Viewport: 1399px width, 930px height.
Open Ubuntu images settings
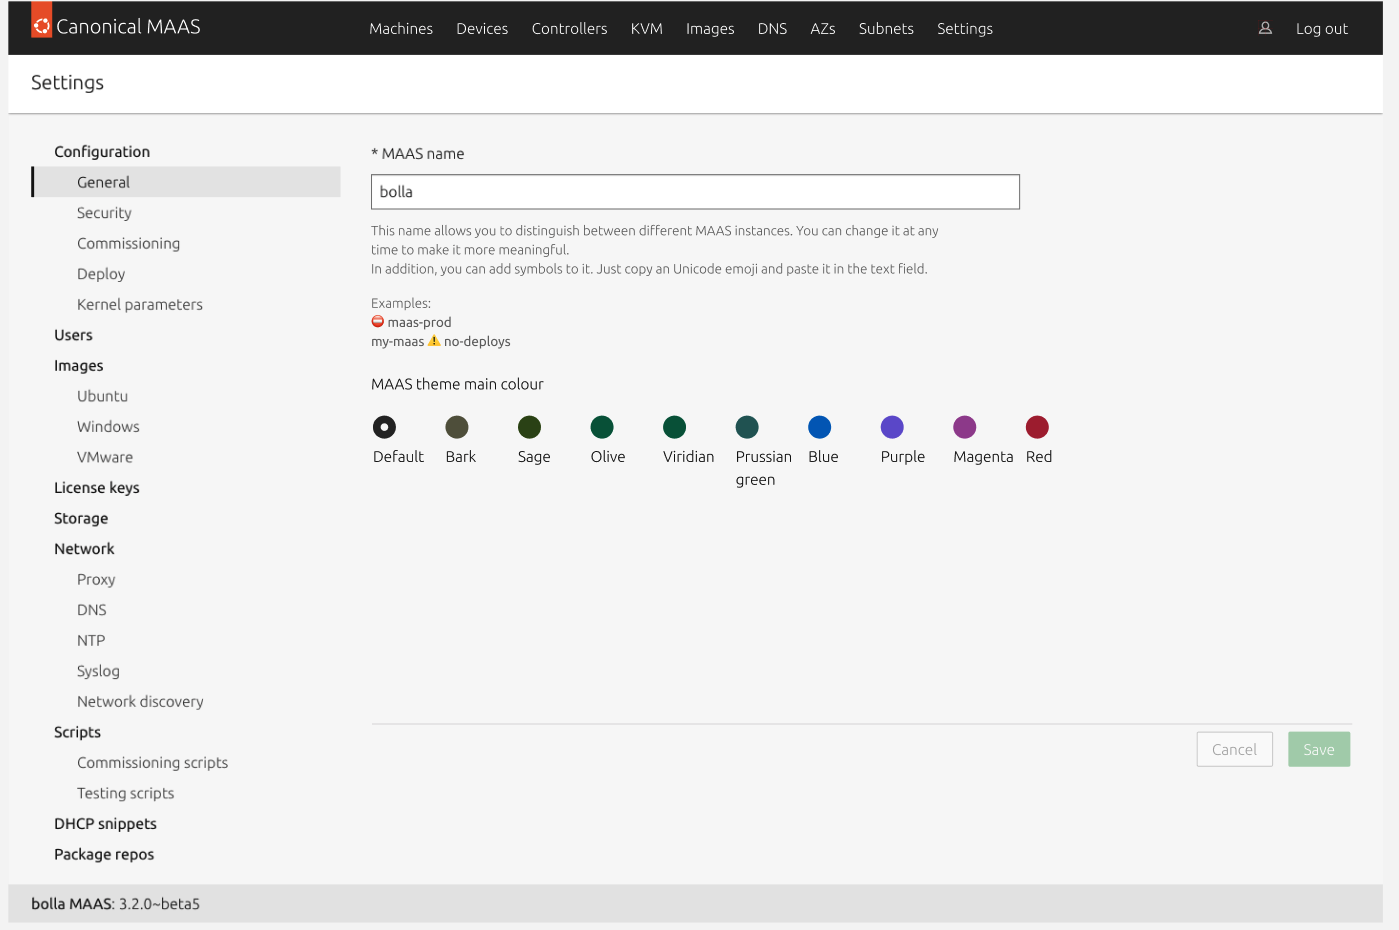coord(102,396)
